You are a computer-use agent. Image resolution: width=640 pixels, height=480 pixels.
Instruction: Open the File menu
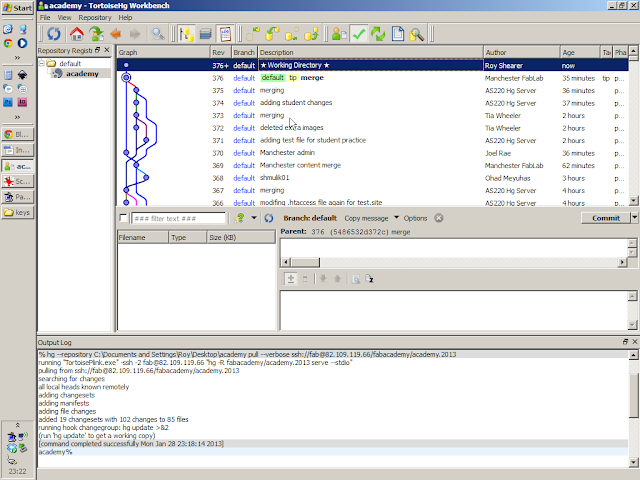click(45, 18)
